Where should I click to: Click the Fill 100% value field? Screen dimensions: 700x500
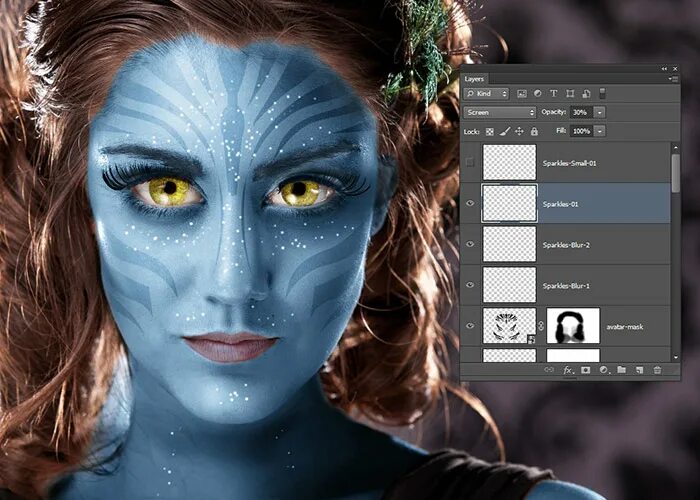coord(582,131)
